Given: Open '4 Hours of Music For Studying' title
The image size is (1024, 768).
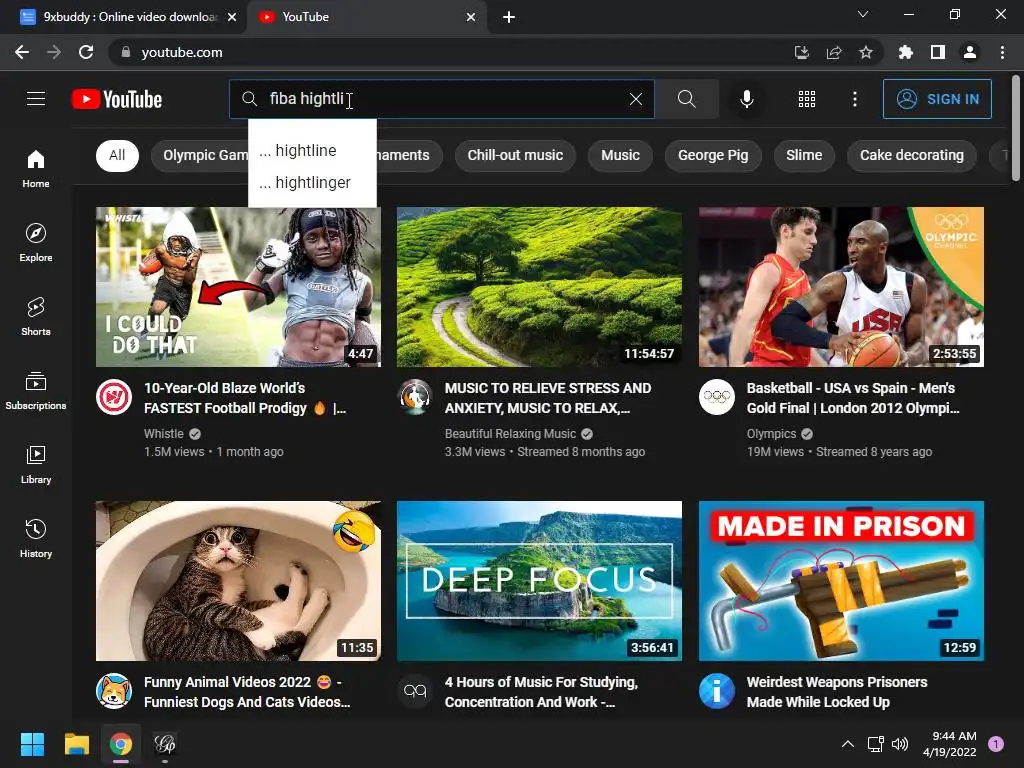Looking at the screenshot, I should 541,692.
